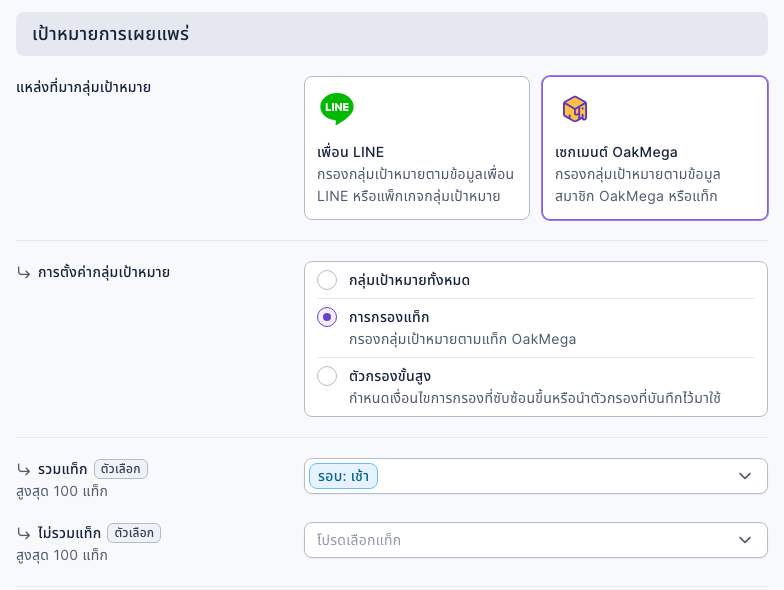Select the เพื่อน LINE audience source card

point(416,148)
